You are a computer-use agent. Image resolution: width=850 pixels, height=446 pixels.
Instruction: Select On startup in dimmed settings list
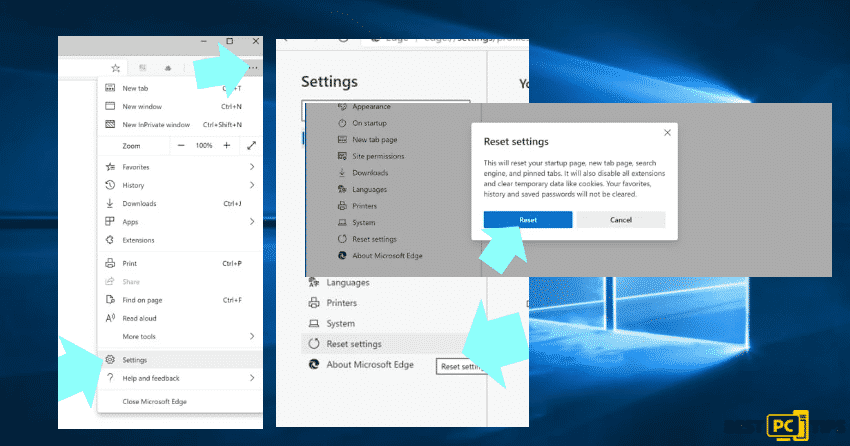[369, 123]
